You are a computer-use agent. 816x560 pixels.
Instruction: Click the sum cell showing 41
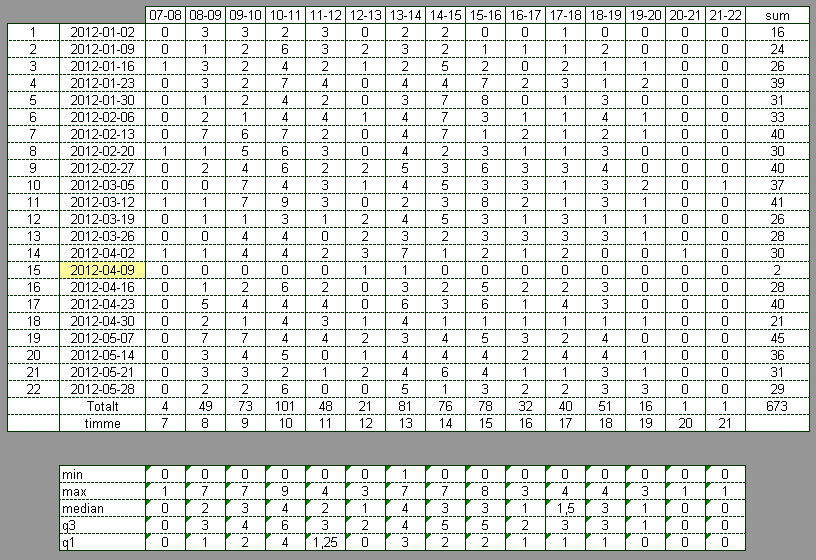click(777, 202)
